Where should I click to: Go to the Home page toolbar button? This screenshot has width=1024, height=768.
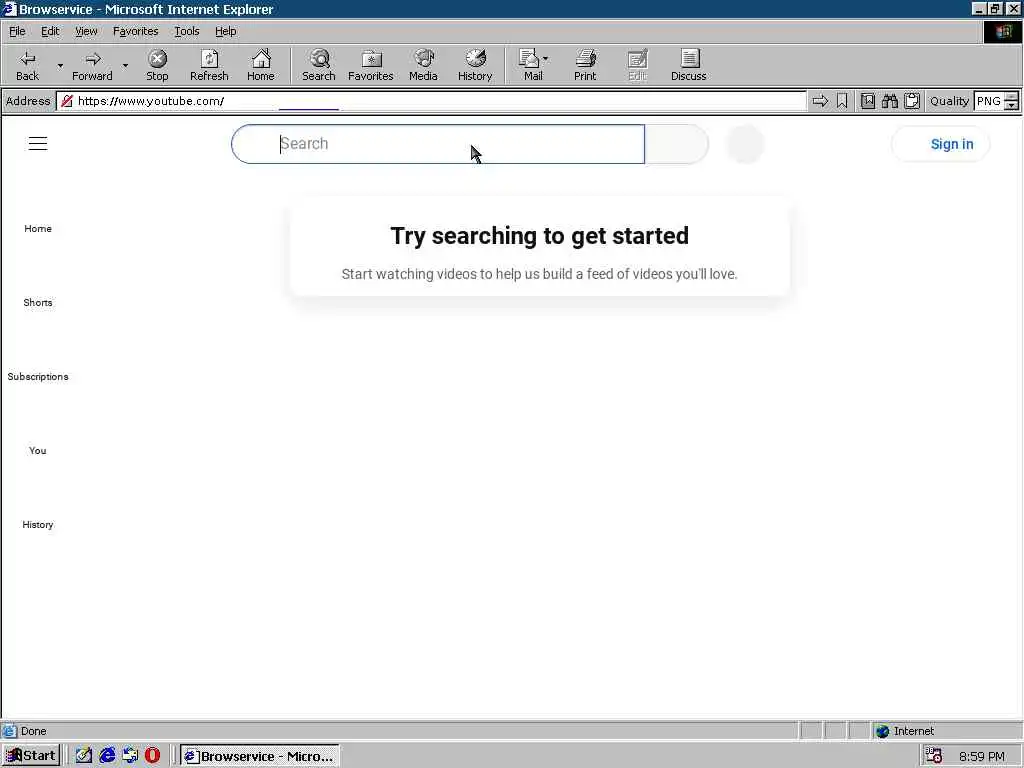(261, 65)
